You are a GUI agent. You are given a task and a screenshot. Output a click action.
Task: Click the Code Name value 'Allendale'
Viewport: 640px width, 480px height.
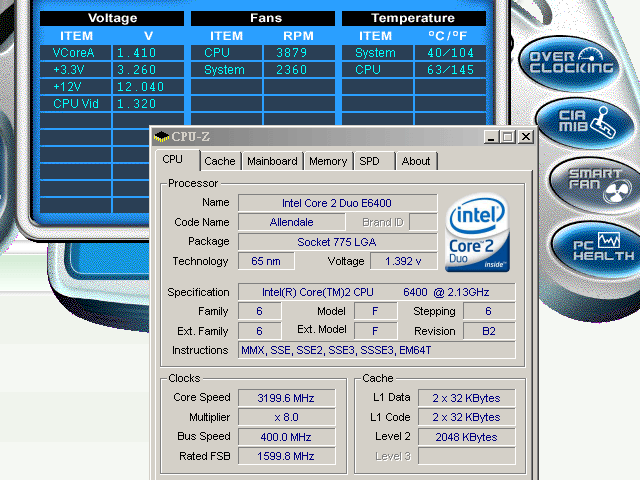[291, 222]
